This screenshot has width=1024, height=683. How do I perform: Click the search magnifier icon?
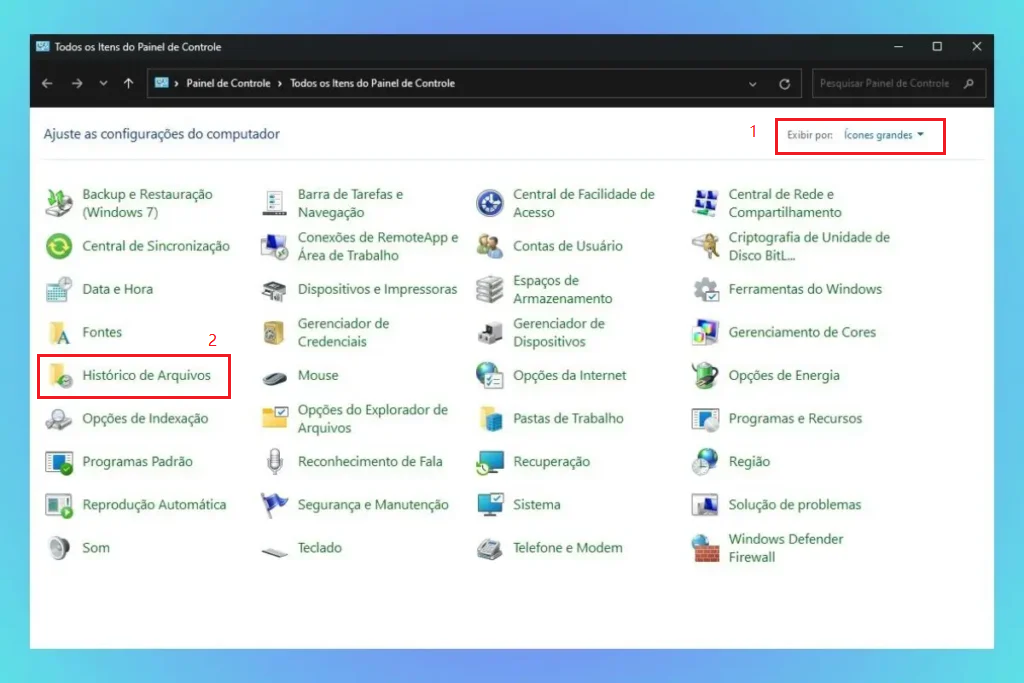coord(969,84)
